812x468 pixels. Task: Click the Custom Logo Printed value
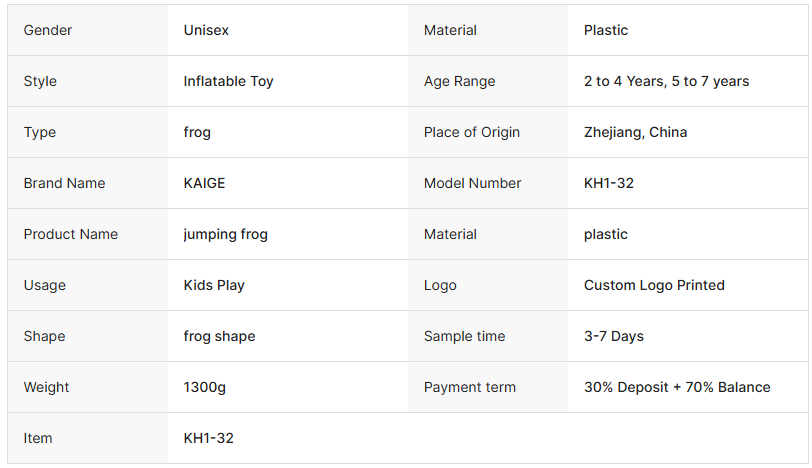(654, 285)
